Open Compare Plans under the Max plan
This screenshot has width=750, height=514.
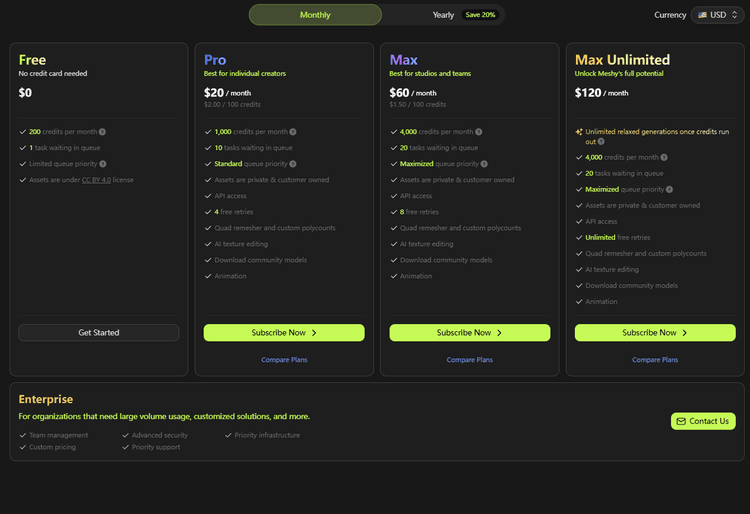click(x=469, y=360)
